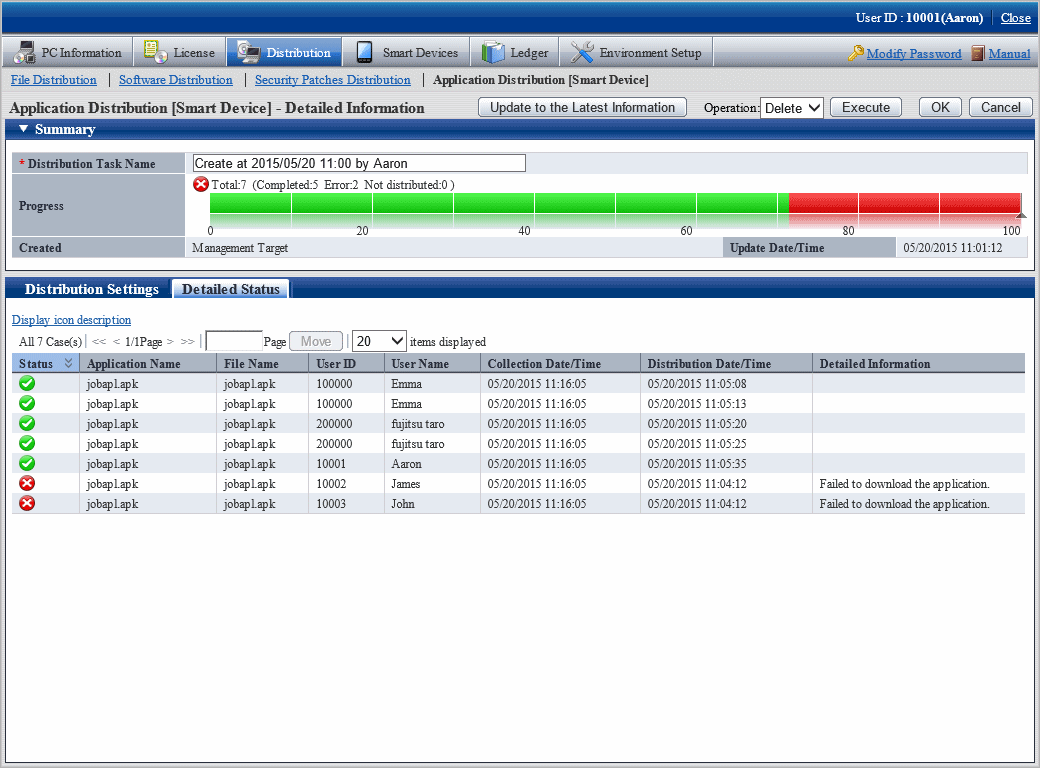Collapse the Summary section triangle
The image size is (1040, 768).
[23, 129]
